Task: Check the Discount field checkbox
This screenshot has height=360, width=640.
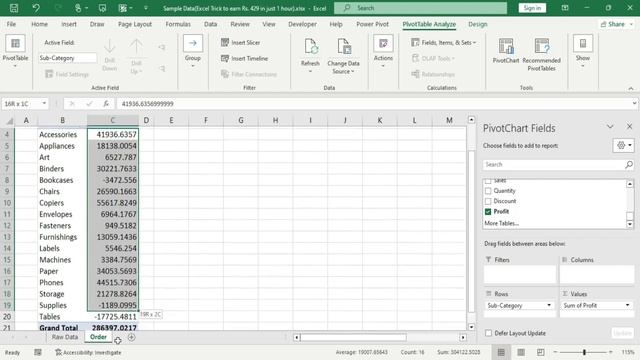Action: tap(488, 201)
